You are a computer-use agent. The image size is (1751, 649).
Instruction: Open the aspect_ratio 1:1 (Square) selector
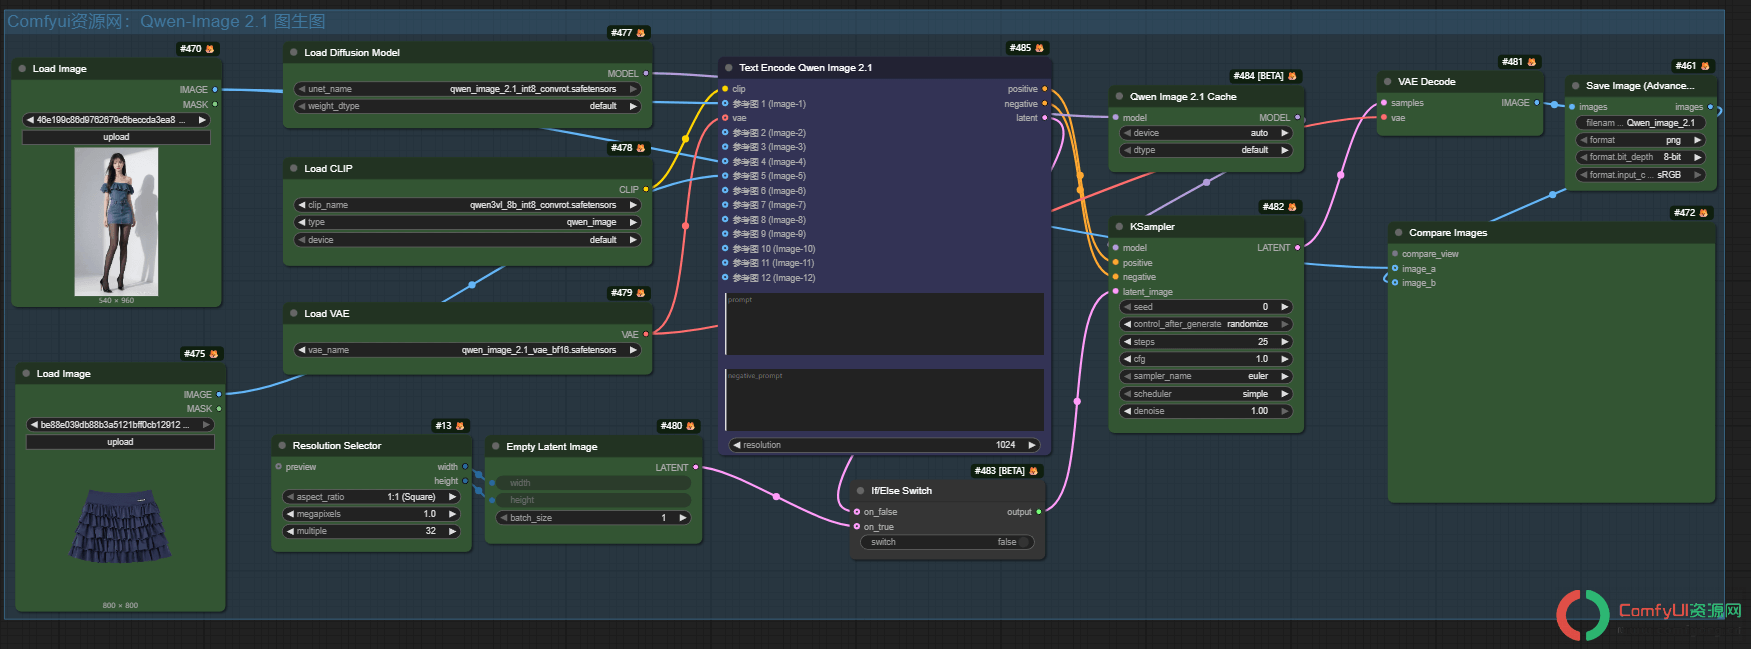click(x=372, y=497)
